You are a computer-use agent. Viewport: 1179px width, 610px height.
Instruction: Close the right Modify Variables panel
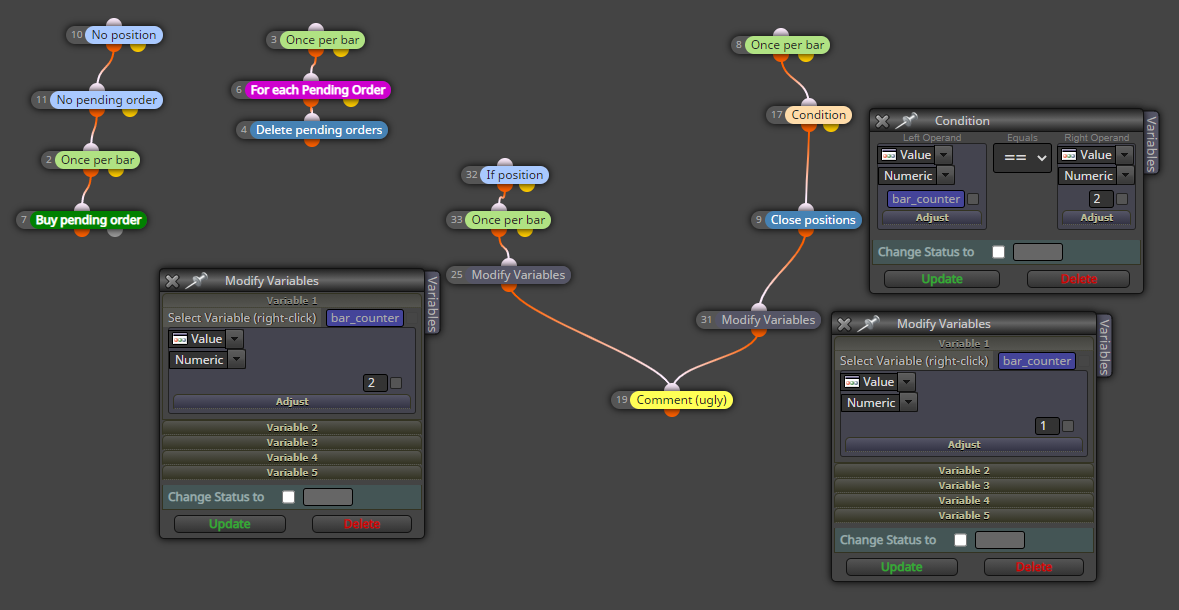(844, 324)
